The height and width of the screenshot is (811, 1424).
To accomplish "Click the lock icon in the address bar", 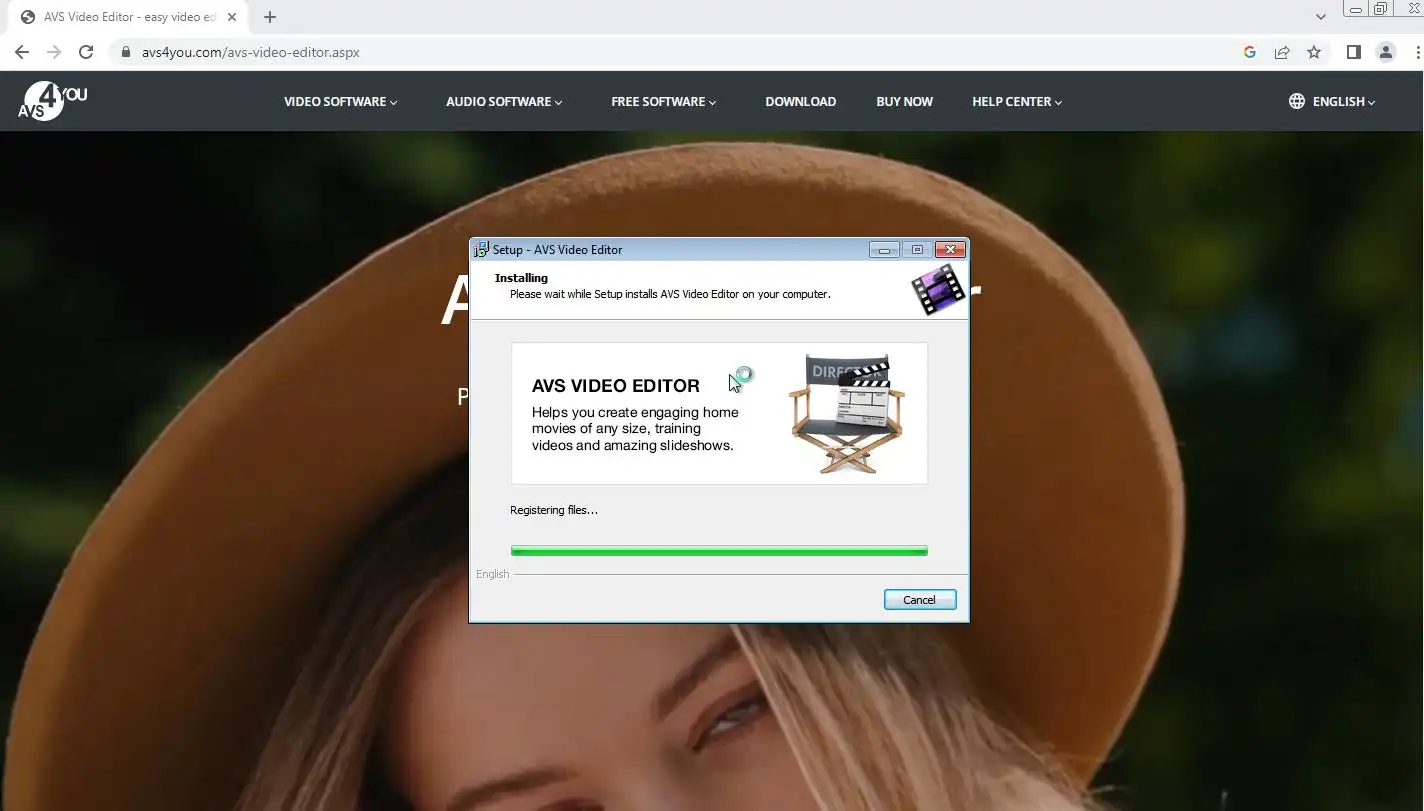I will pyautogui.click(x=126, y=52).
